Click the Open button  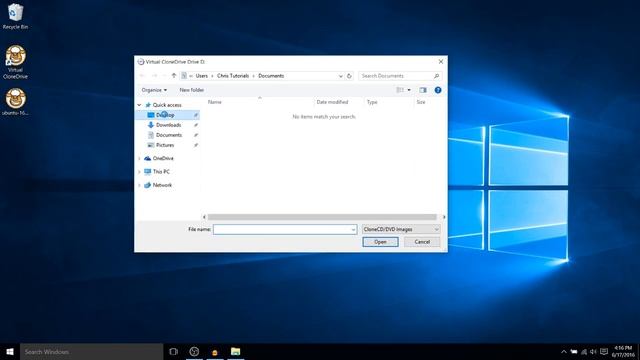pyautogui.click(x=380, y=242)
